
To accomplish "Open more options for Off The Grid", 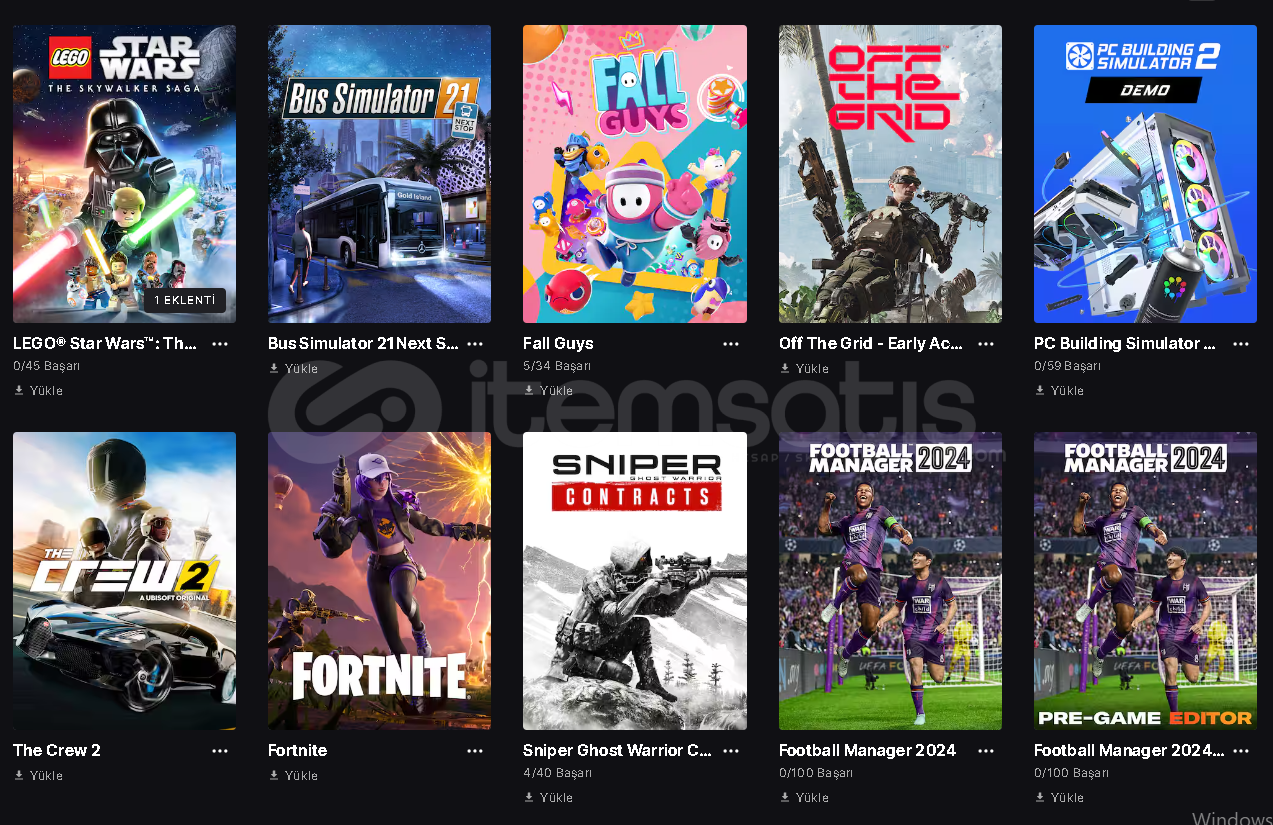I will pyautogui.click(x=986, y=344).
